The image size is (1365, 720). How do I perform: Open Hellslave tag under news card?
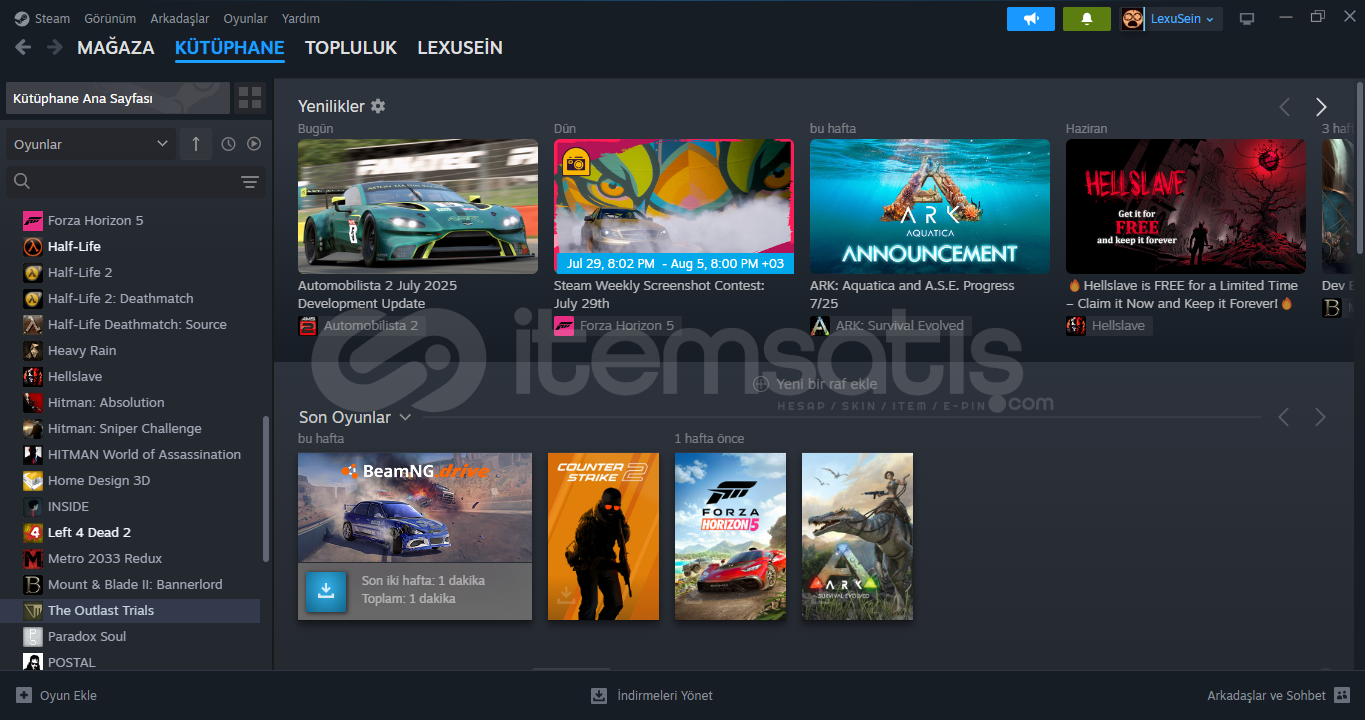pyautogui.click(x=1109, y=325)
